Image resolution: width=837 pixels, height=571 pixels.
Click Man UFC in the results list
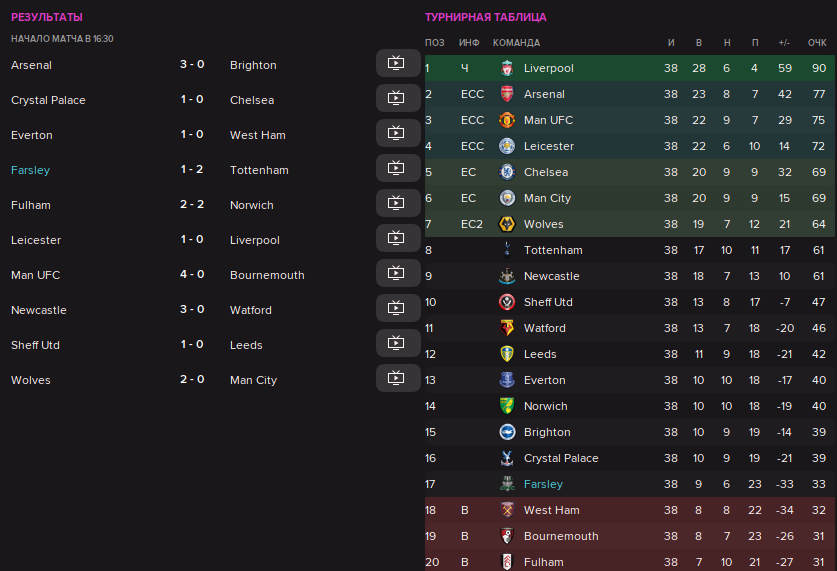[x=36, y=275]
